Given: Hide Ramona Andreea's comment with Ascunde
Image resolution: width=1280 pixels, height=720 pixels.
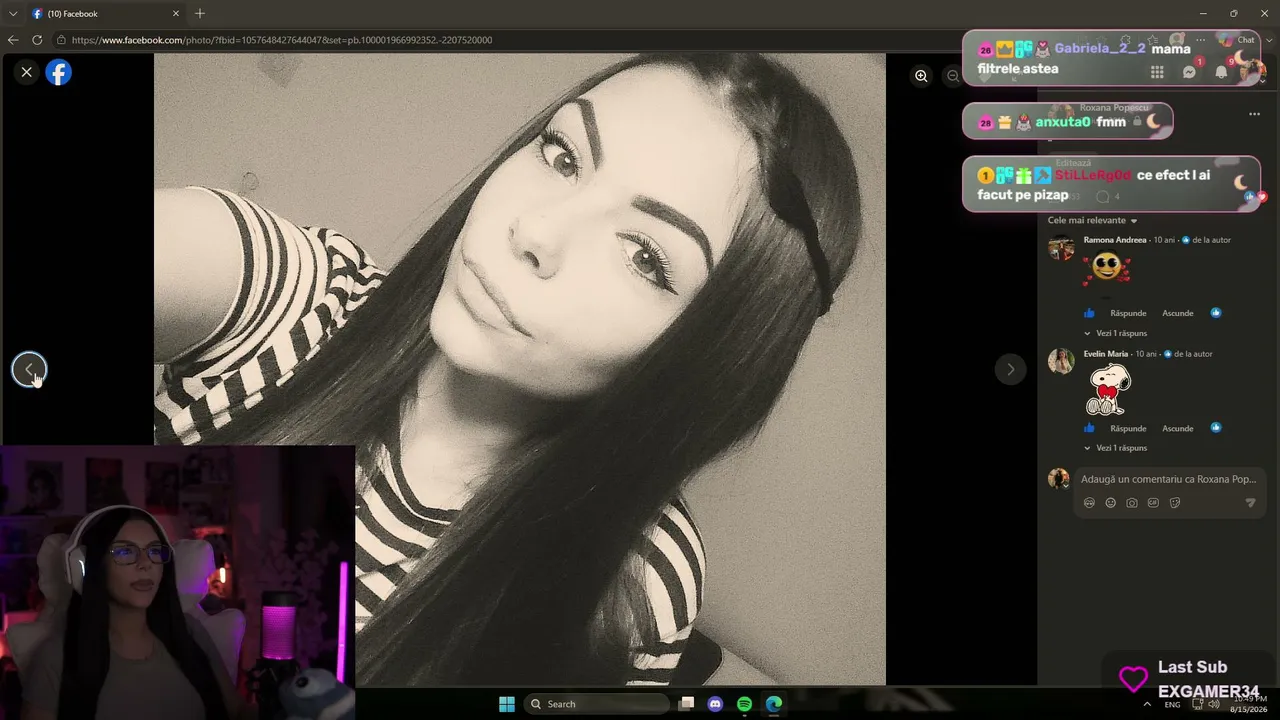Looking at the screenshot, I should click(x=1178, y=313).
